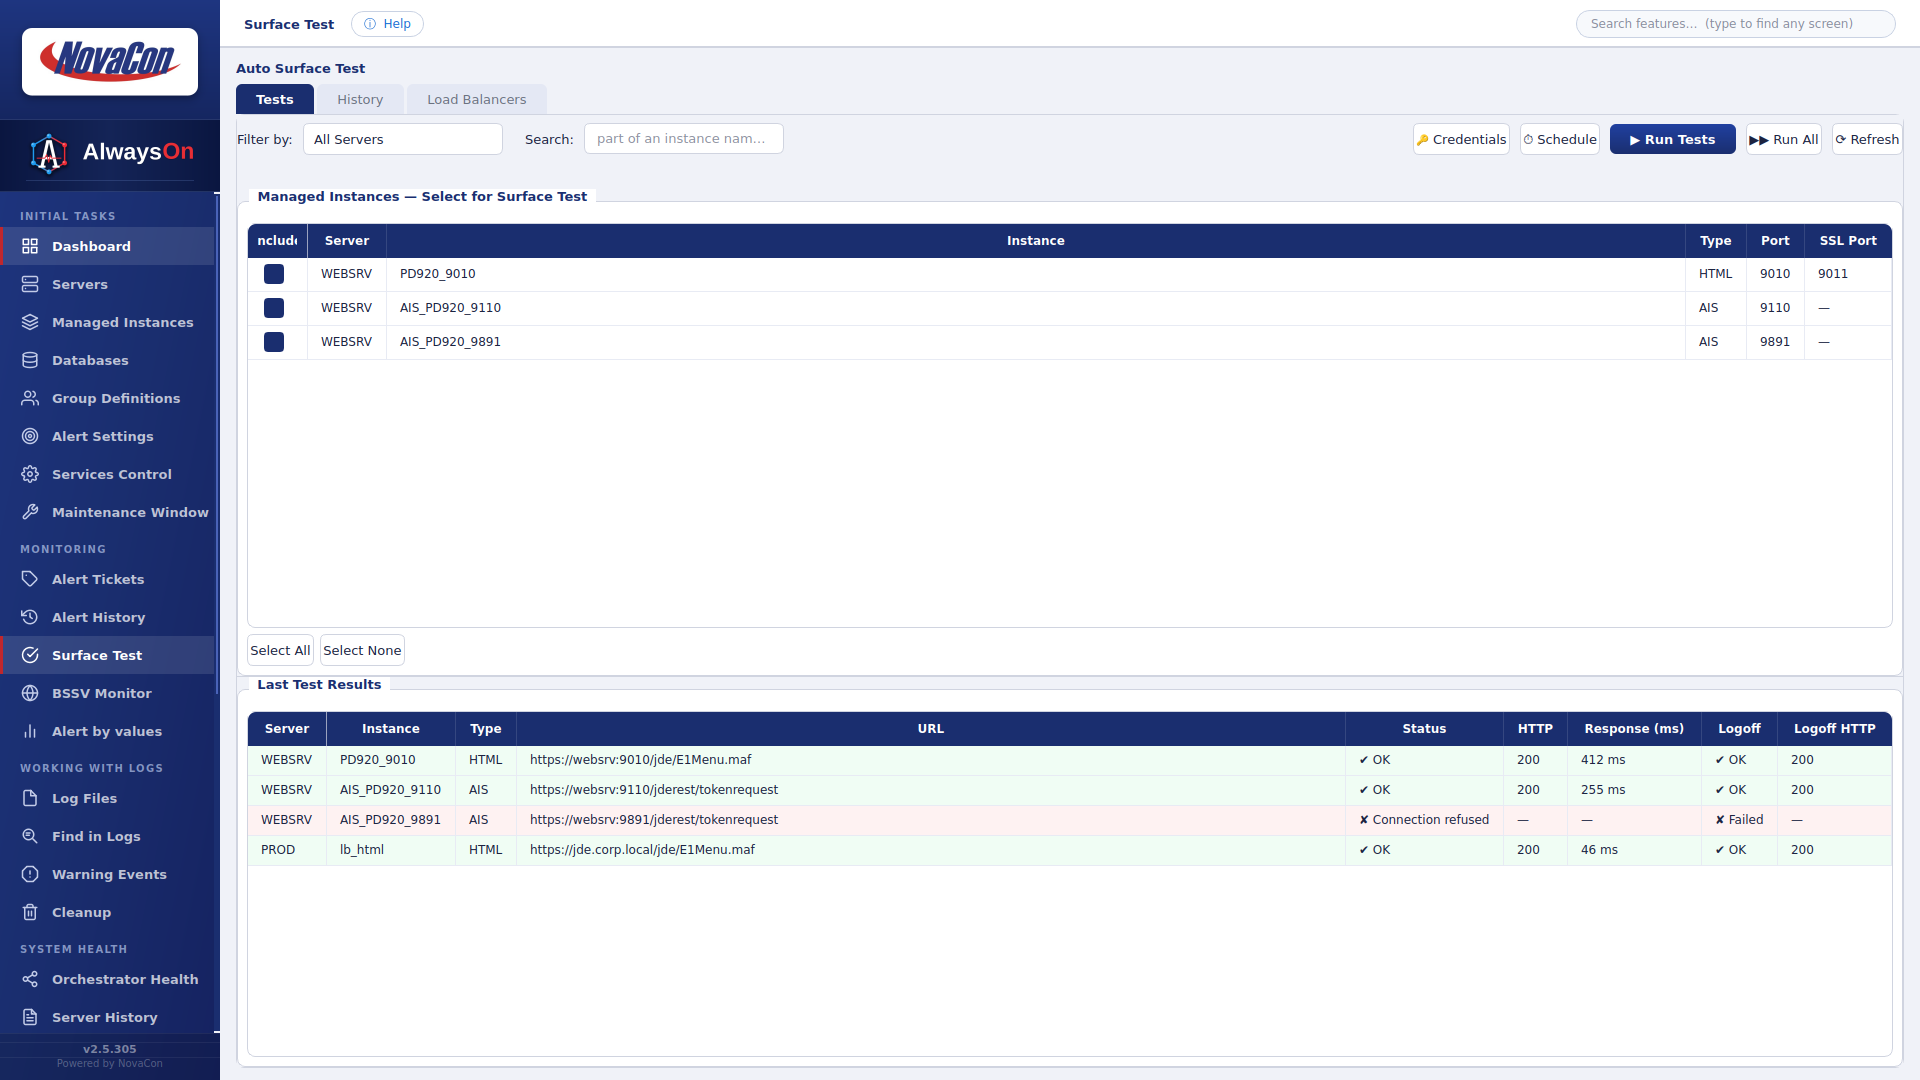Click the key icon on Credentials
Image resolution: width=1920 pixels, height=1080 pixels.
point(1423,140)
